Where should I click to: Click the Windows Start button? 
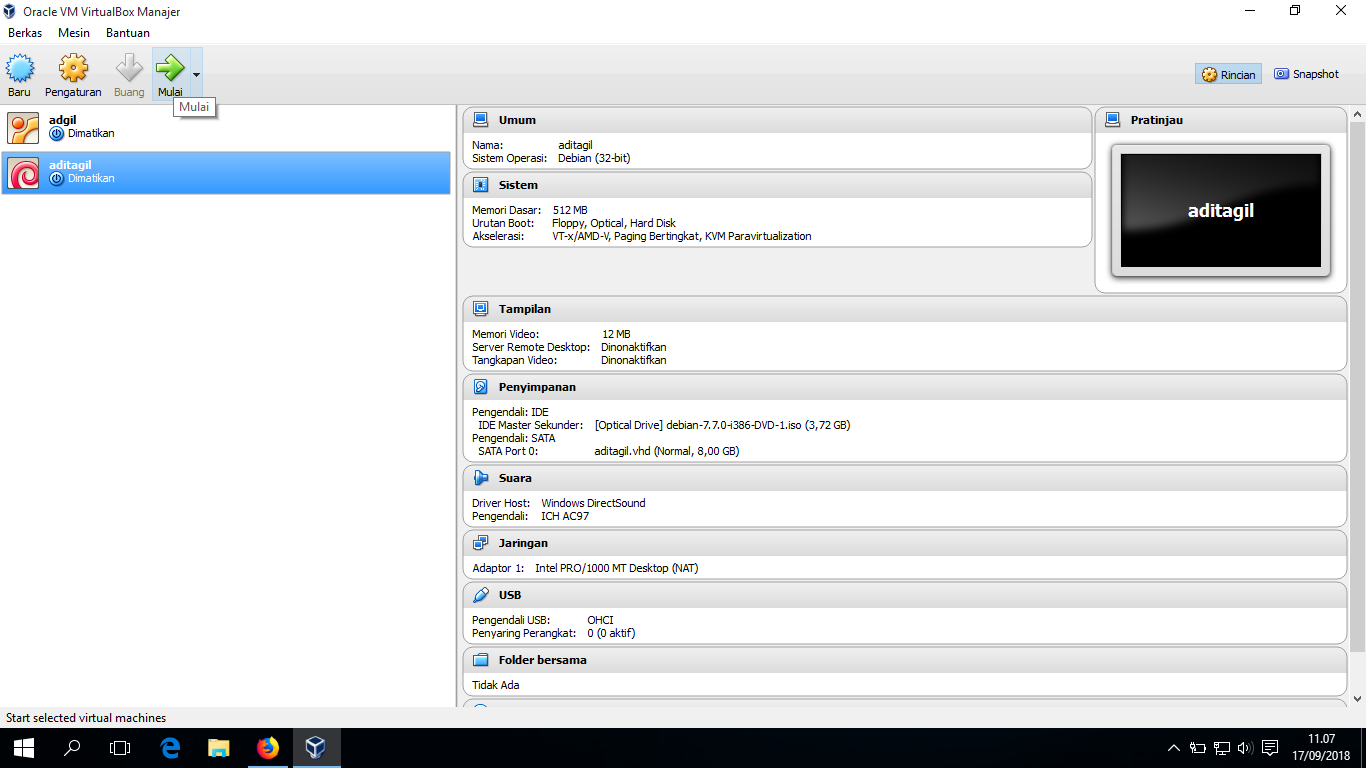click(x=22, y=747)
